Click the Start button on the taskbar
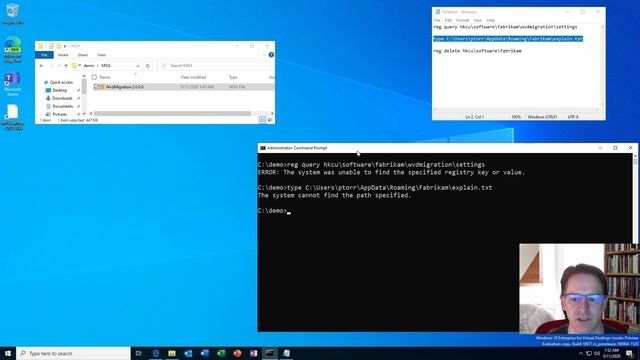The width and height of the screenshot is (640, 360). click(x=8, y=353)
